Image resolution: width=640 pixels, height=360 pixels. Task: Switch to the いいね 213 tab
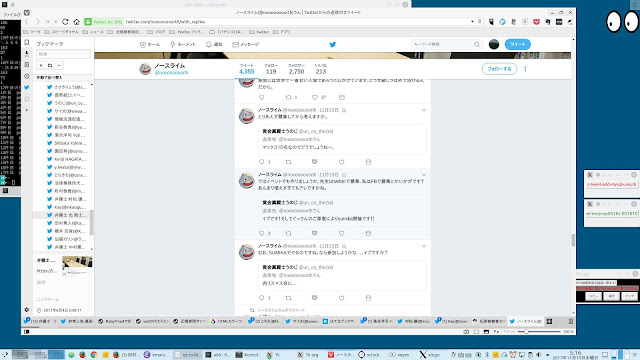[x=321, y=69]
